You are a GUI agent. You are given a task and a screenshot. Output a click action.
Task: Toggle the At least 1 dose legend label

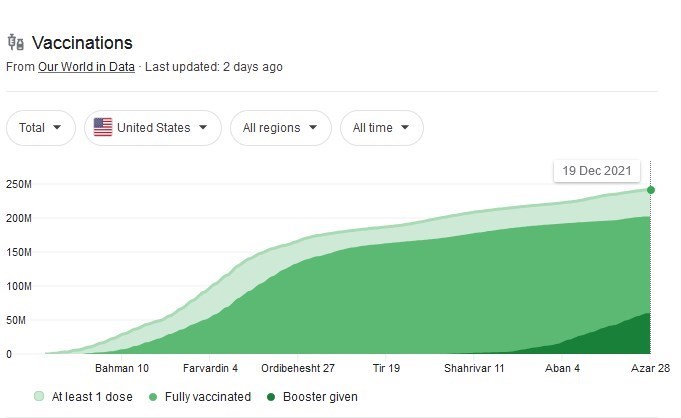tap(90, 397)
